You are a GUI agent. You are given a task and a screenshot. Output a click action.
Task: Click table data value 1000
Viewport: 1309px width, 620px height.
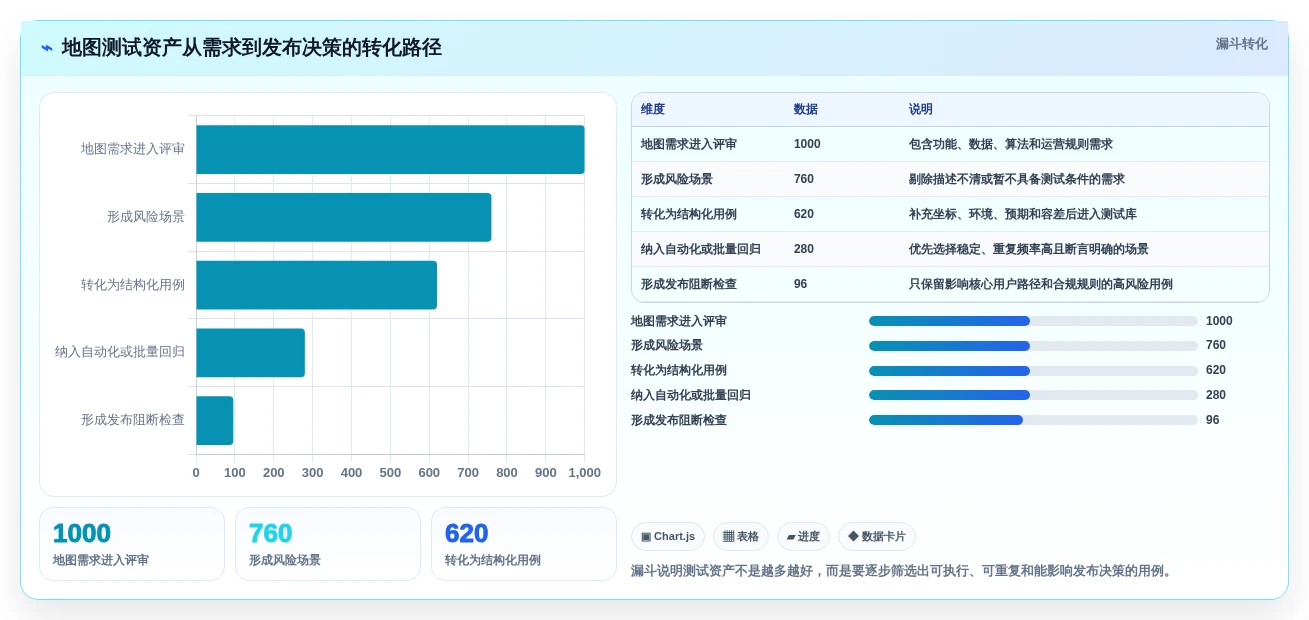[807, 144]
